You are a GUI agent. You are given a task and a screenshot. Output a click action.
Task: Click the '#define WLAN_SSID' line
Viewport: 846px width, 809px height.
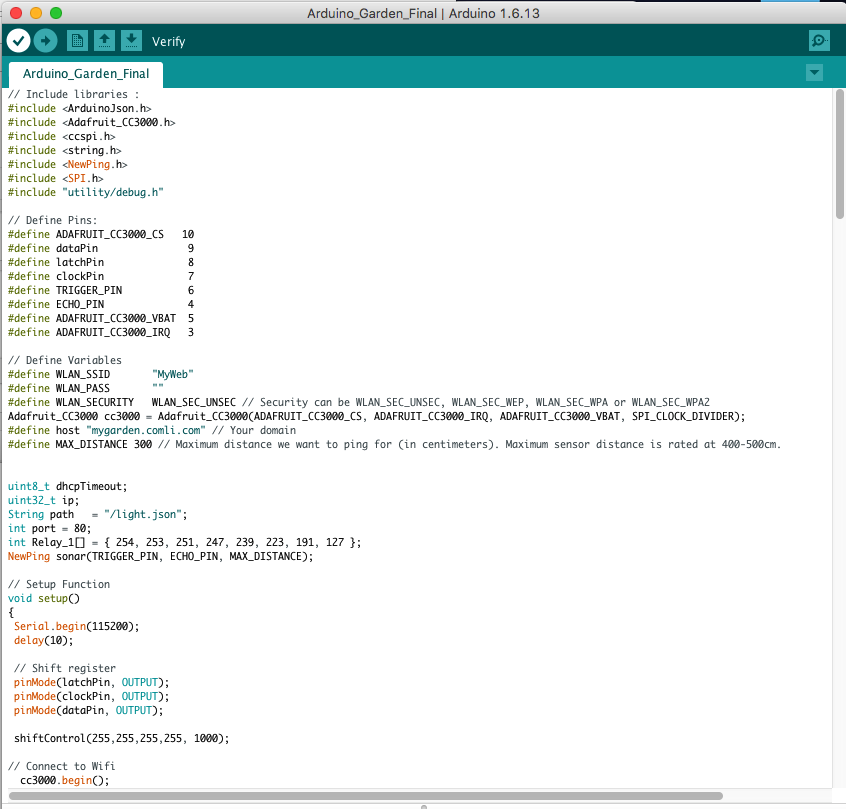(100, 375)
